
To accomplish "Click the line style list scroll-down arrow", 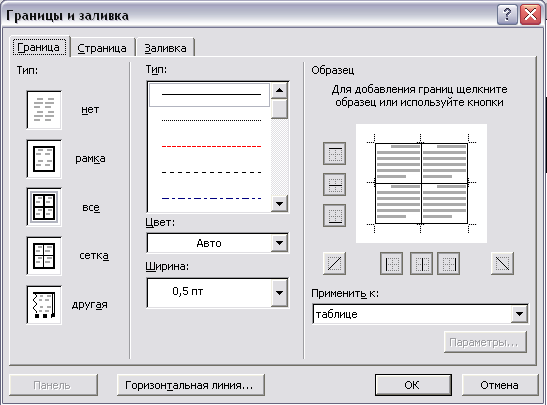I will (x=279, y=204).
